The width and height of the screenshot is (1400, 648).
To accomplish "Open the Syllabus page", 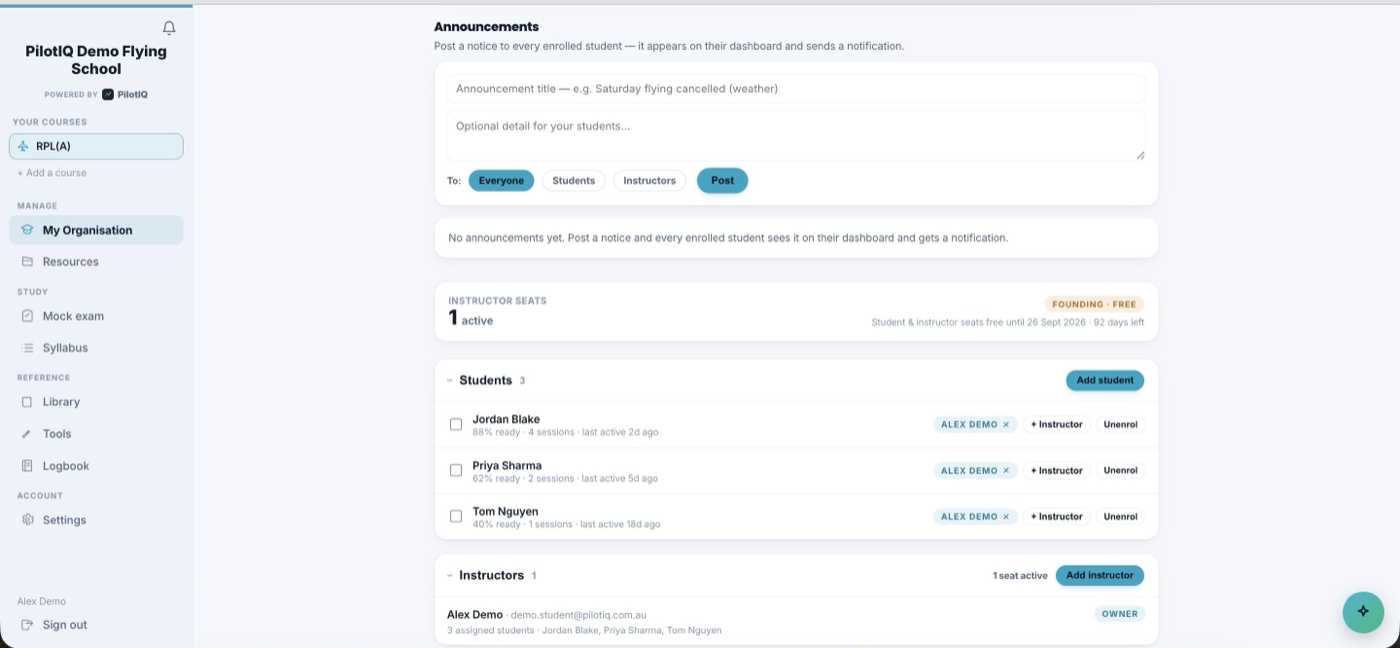I will pos(96,348).
